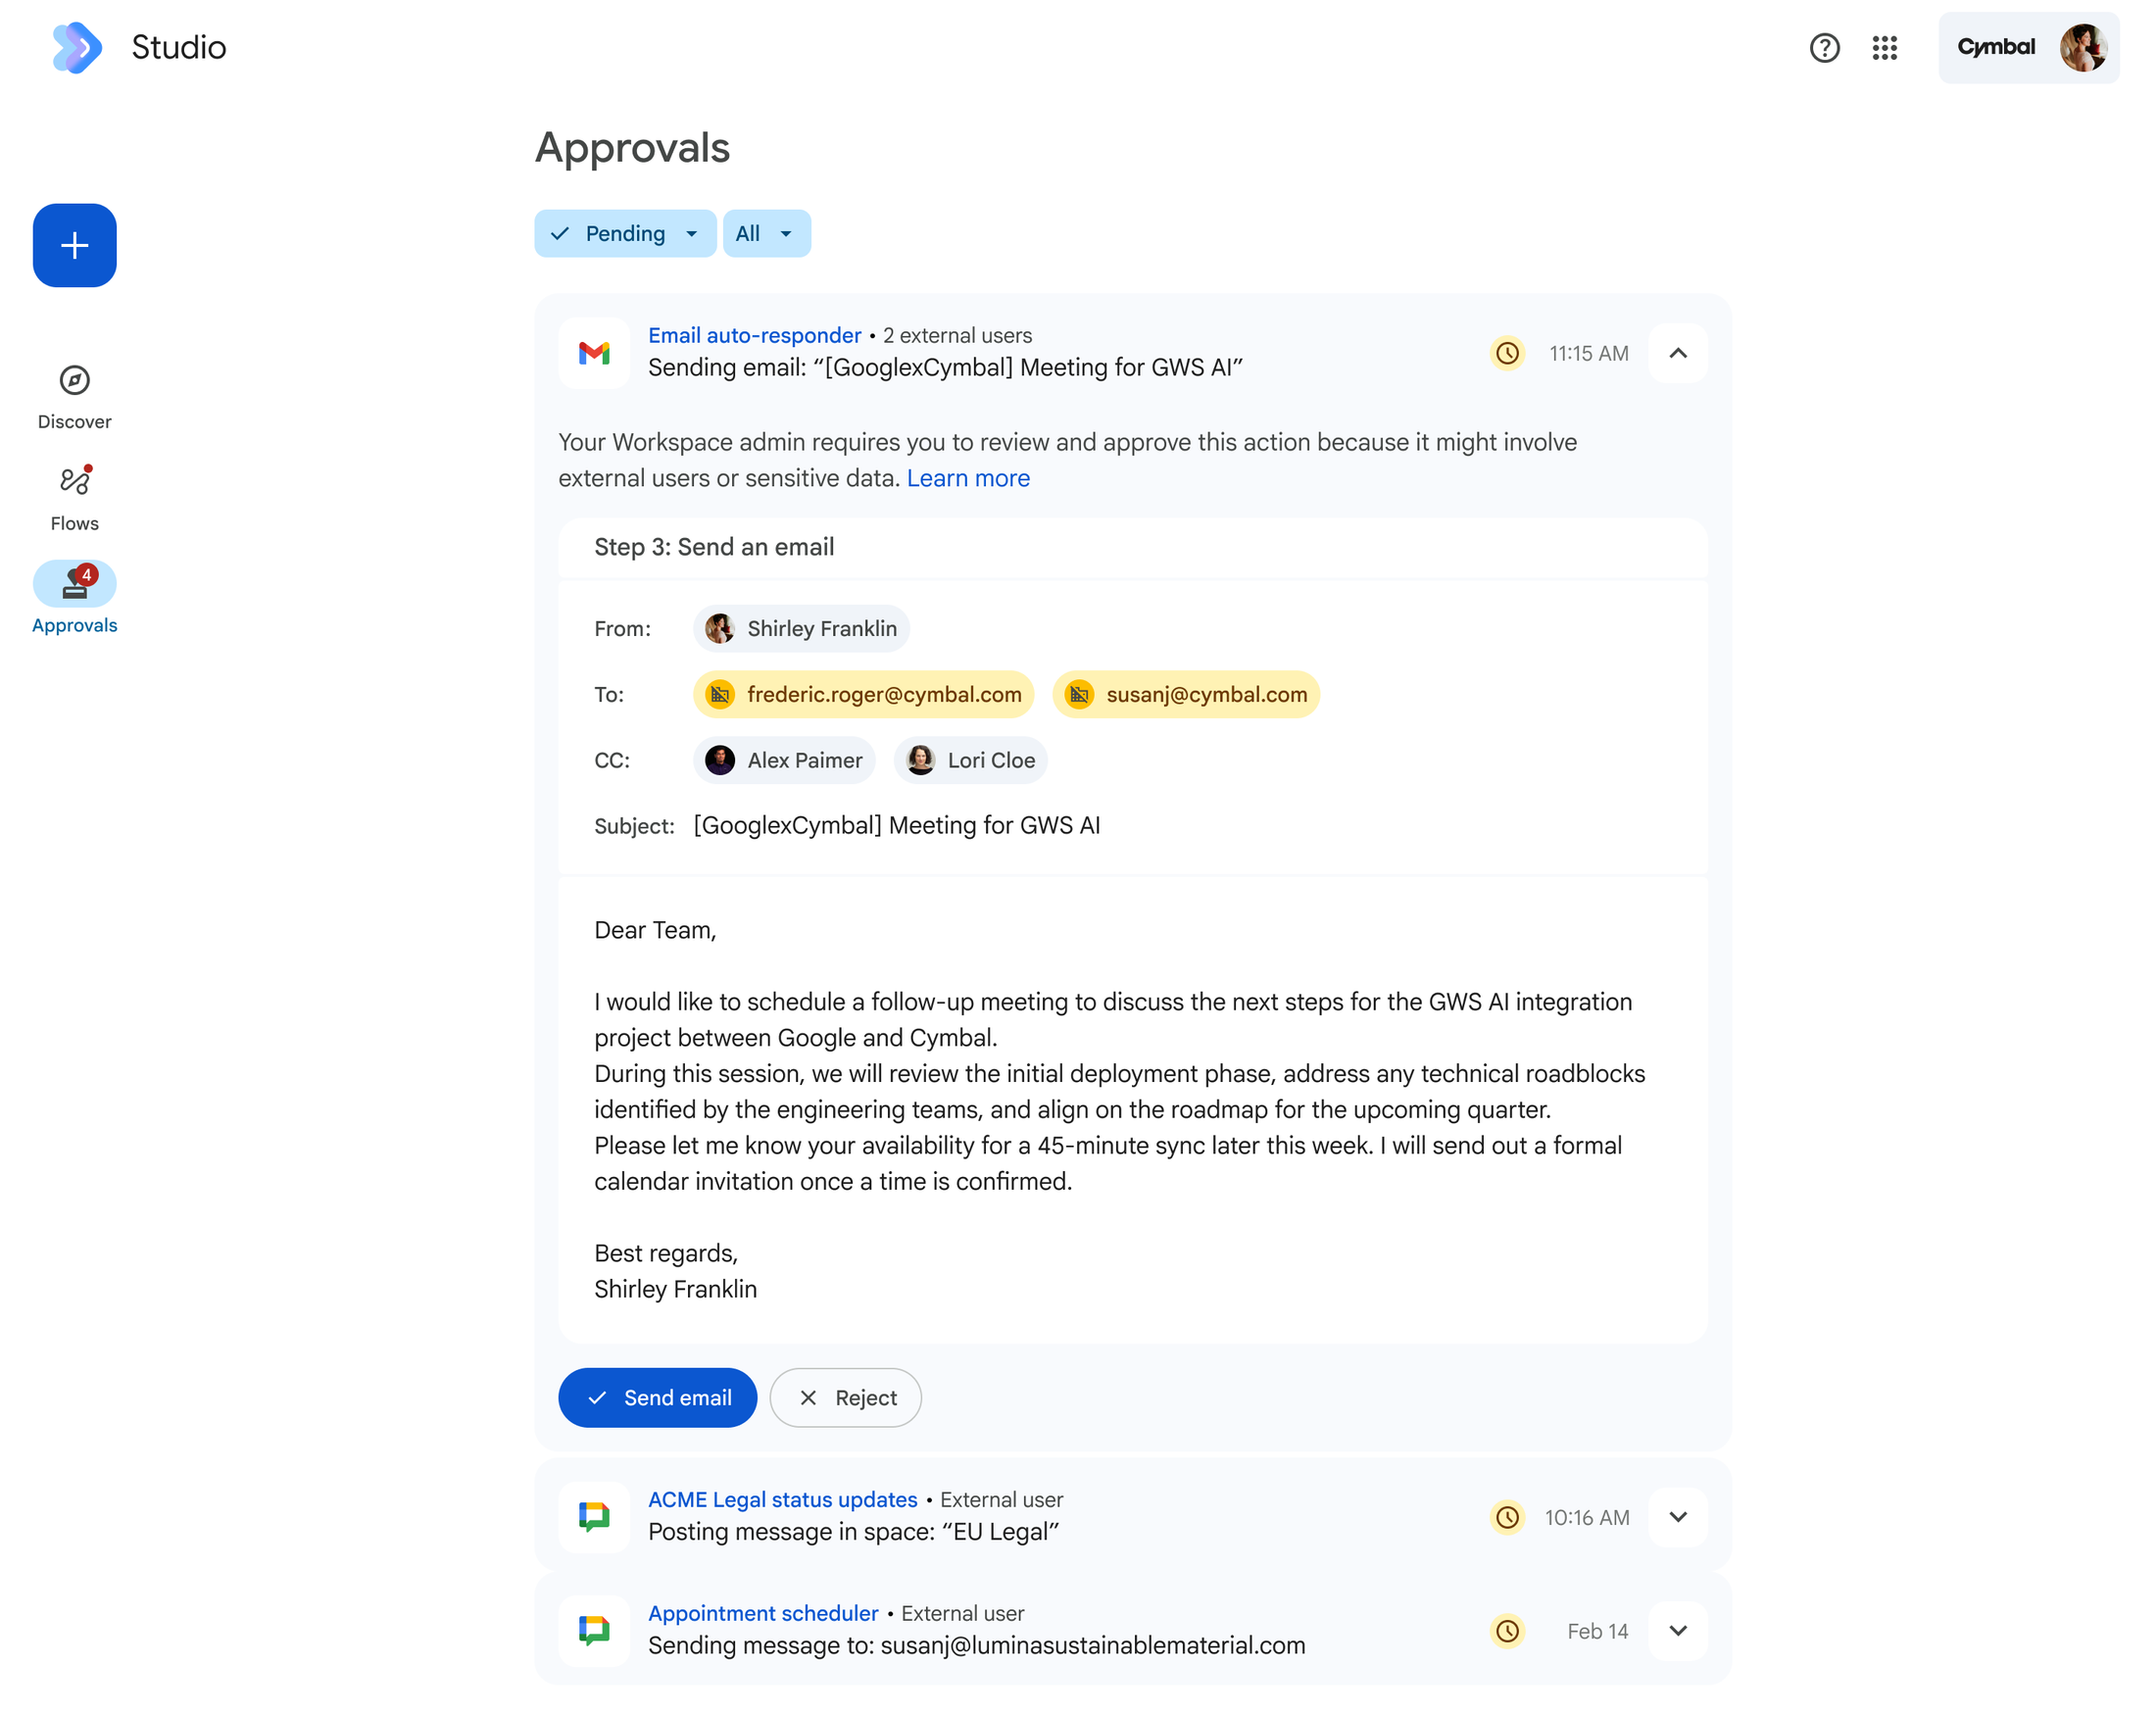
Task: Expand the Appointment scheduler approval card
Action: point(1677,1629)
